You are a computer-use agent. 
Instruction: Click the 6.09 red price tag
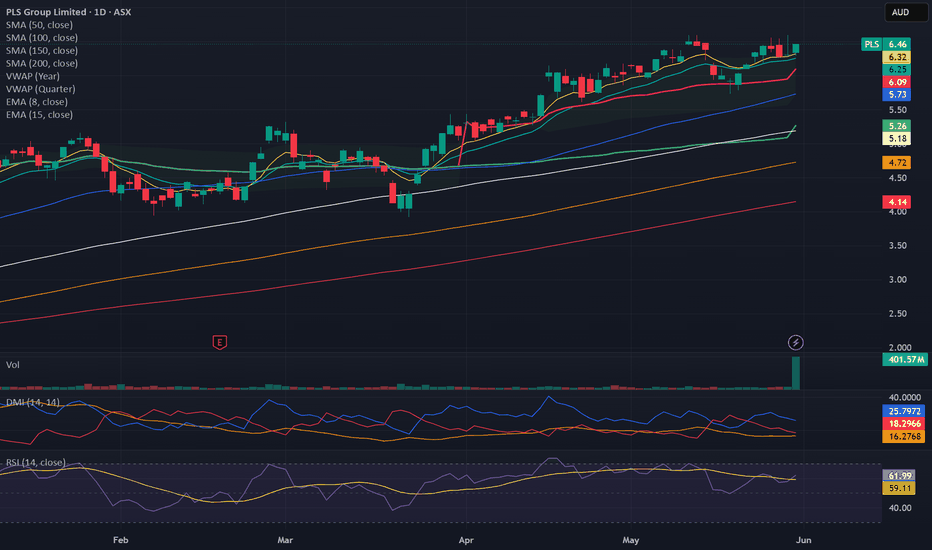click(896, 82)
